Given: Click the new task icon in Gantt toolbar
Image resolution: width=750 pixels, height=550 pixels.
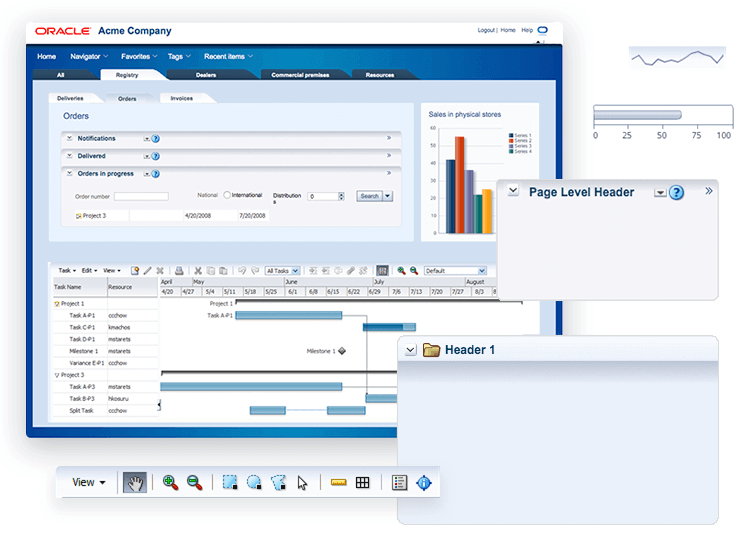Looking at the screenshot, I should 135,271.
